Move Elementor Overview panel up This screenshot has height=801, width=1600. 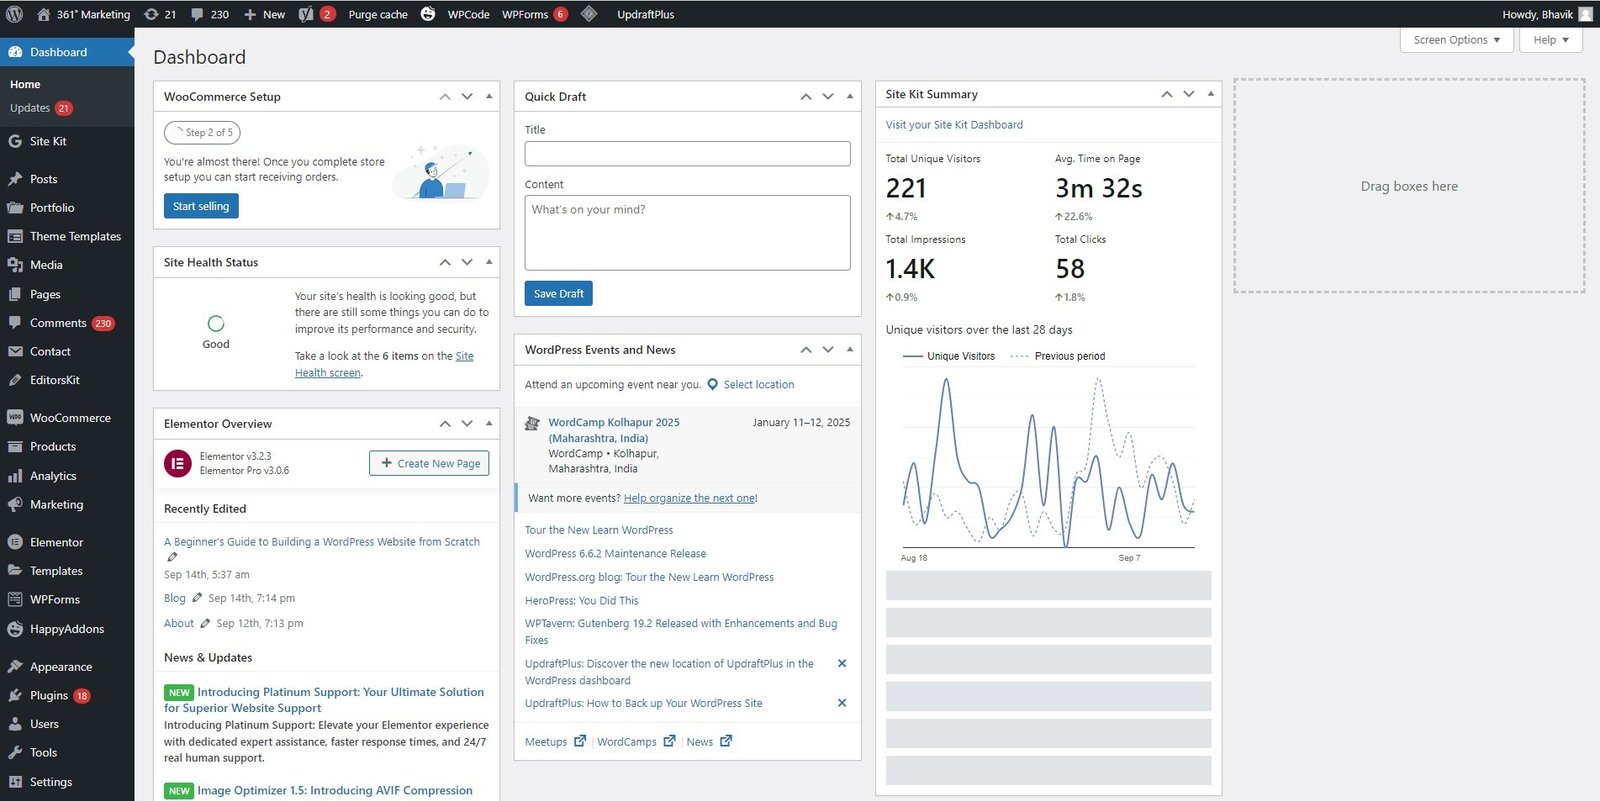pos(445,423)
